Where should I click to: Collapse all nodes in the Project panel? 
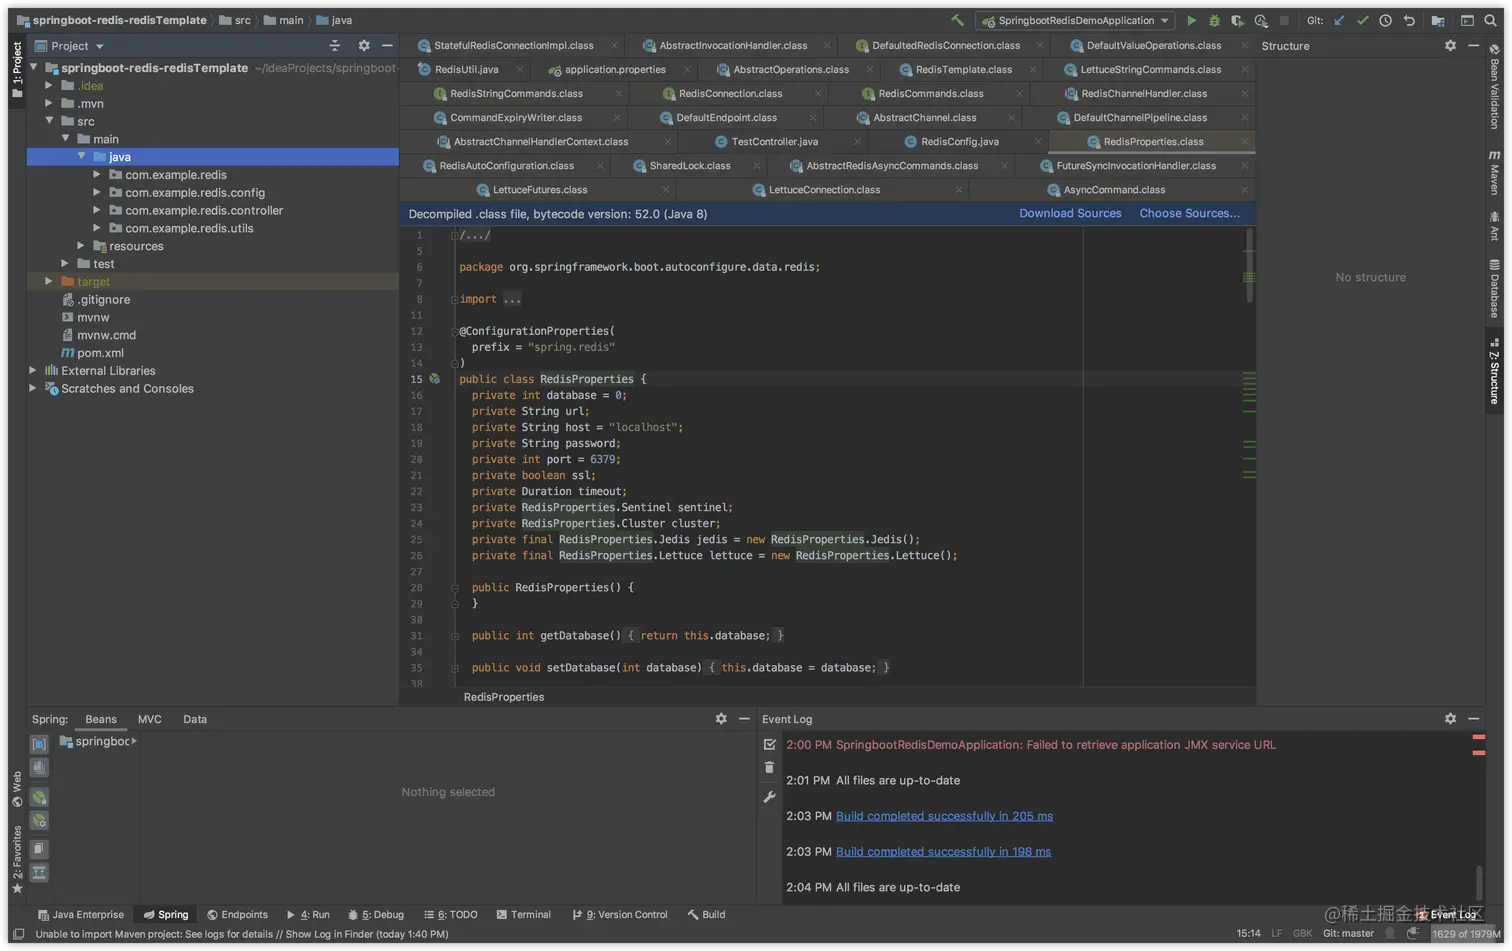coord(335,46)
